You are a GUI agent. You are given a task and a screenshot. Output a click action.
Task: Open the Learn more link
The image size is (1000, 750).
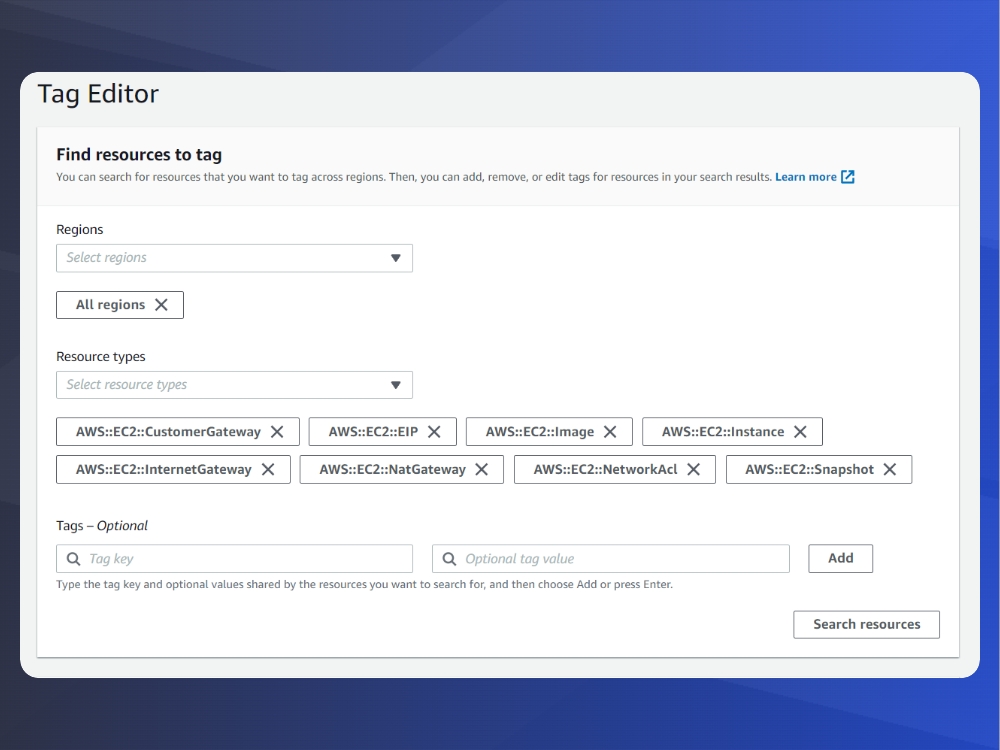[x=805, y=177]
